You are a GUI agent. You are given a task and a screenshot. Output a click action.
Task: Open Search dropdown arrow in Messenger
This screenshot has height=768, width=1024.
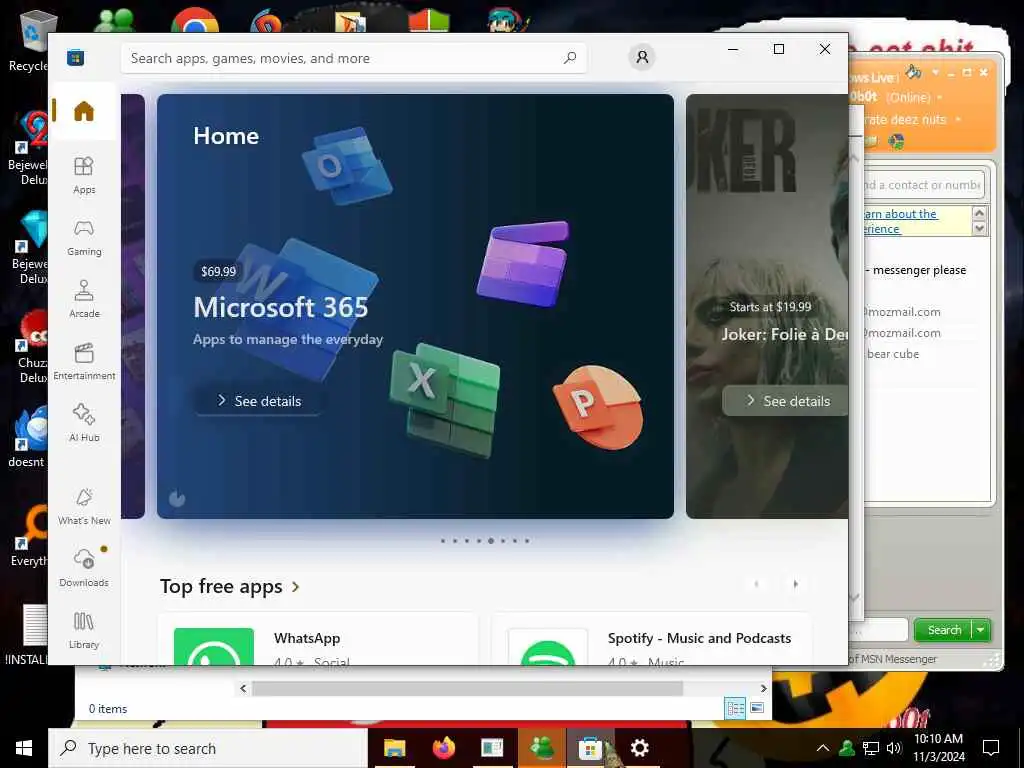click(981, 630)
